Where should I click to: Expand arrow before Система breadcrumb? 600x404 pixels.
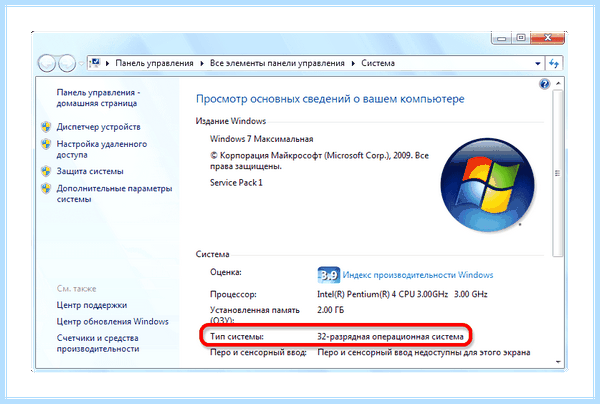pyautogui.click(x=353, y=63)
